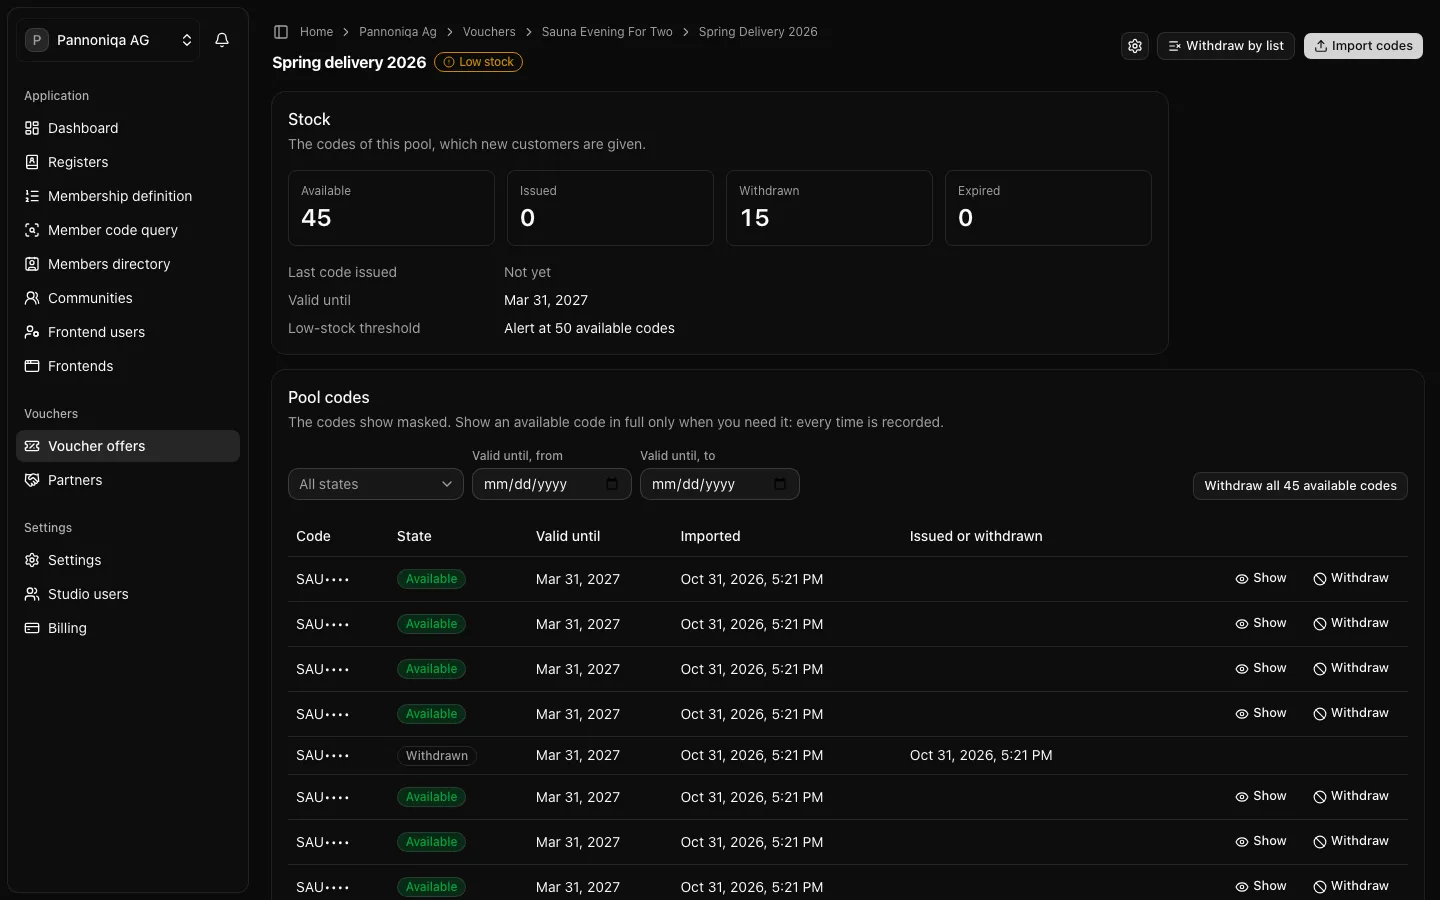This screenshot has width=1440, height=900.
Task: Show the first code in the table
Action: click(1261, 578)
